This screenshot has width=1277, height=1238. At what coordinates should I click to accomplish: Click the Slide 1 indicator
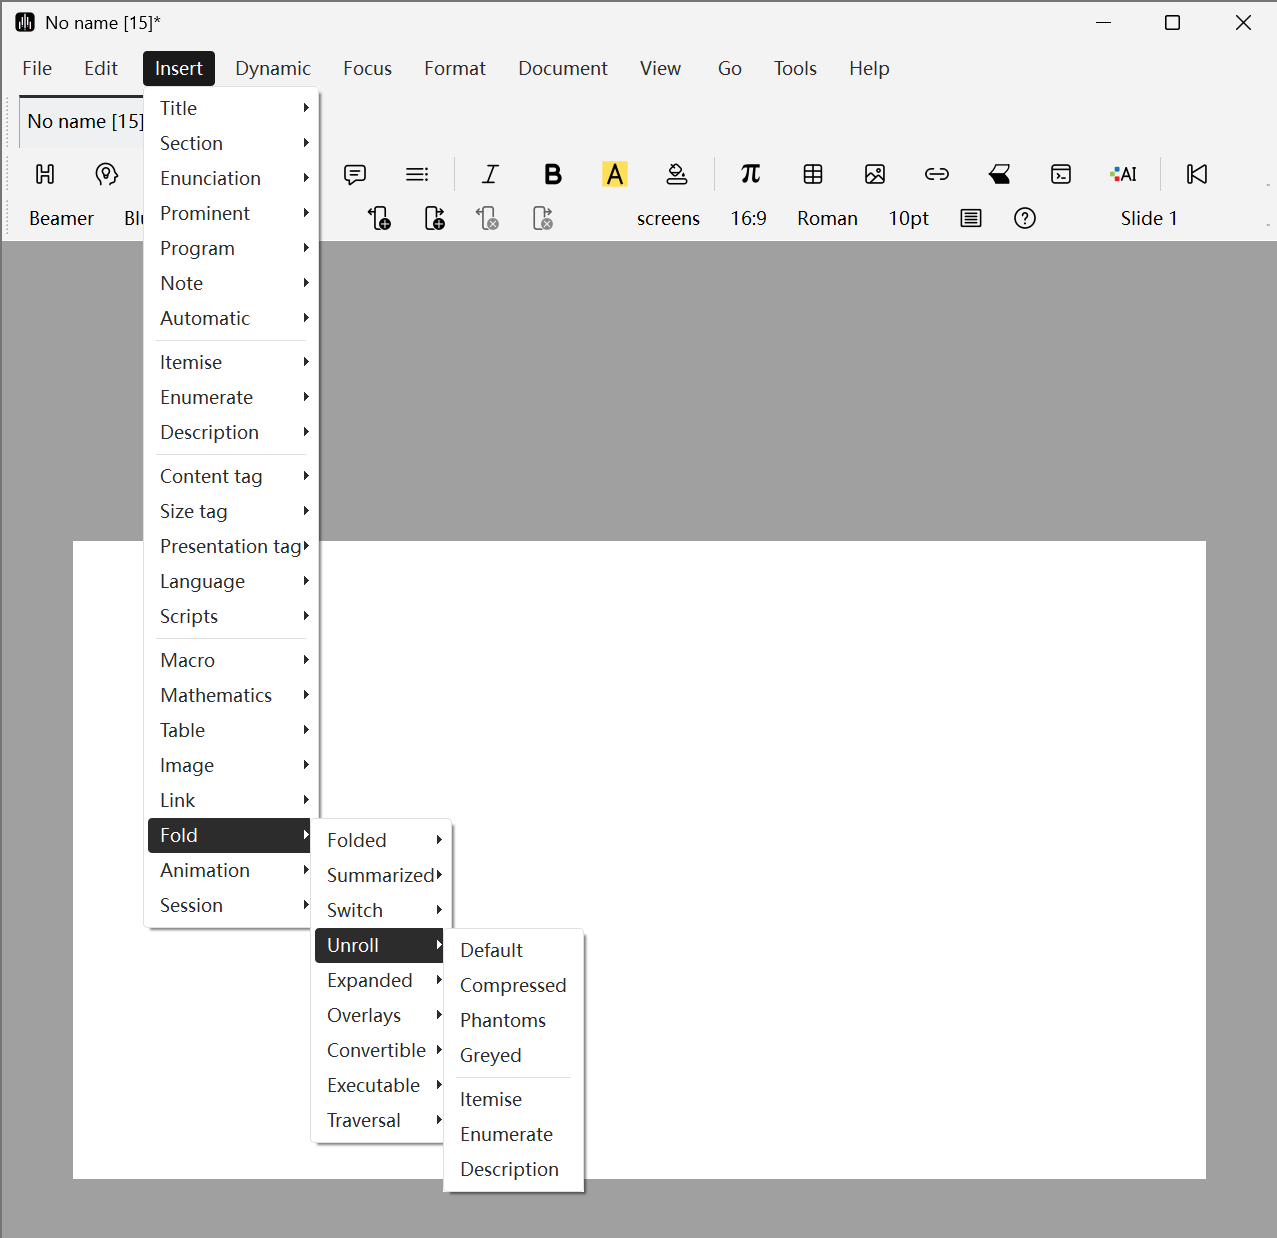pyautogui.click(x=1148, y=218)
